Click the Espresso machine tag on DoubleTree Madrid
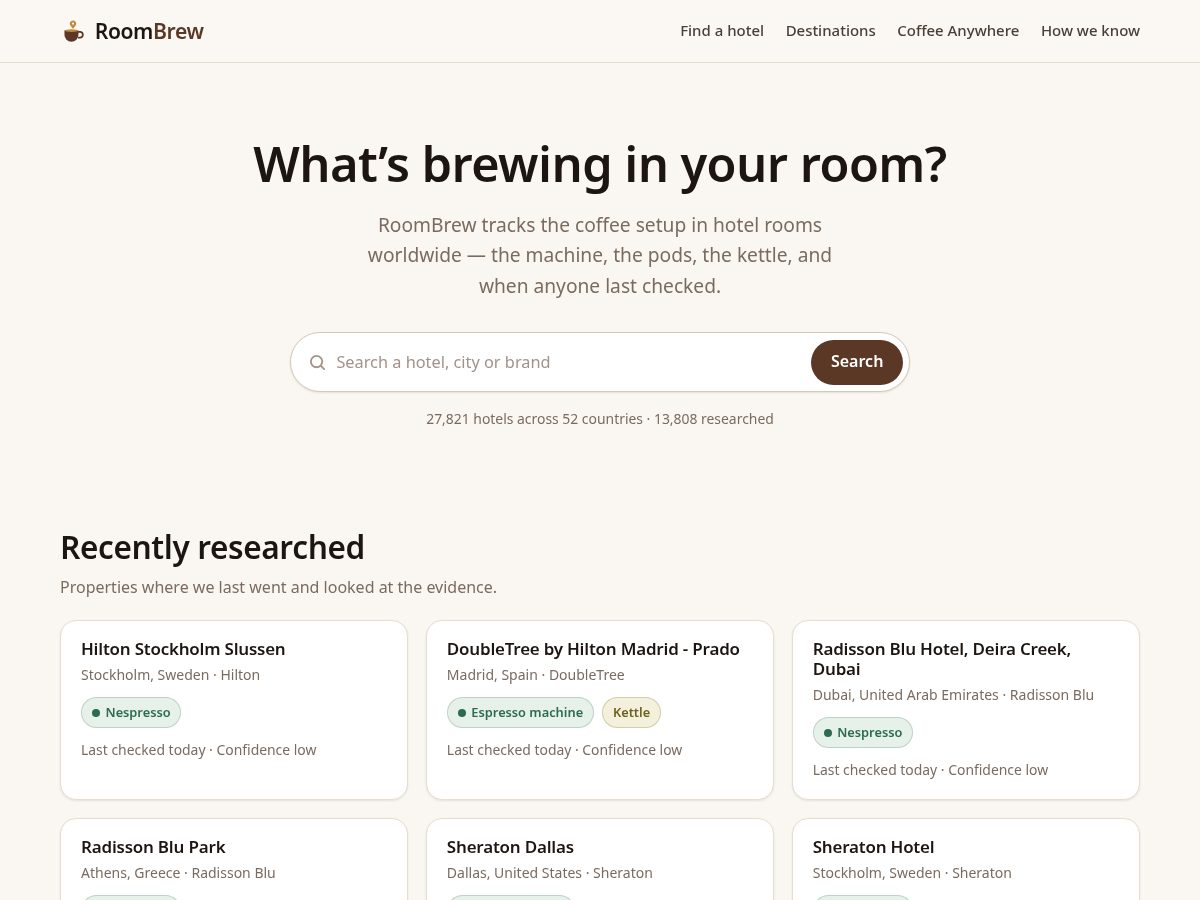This screenshot has width=1200, height=900. 520,713
